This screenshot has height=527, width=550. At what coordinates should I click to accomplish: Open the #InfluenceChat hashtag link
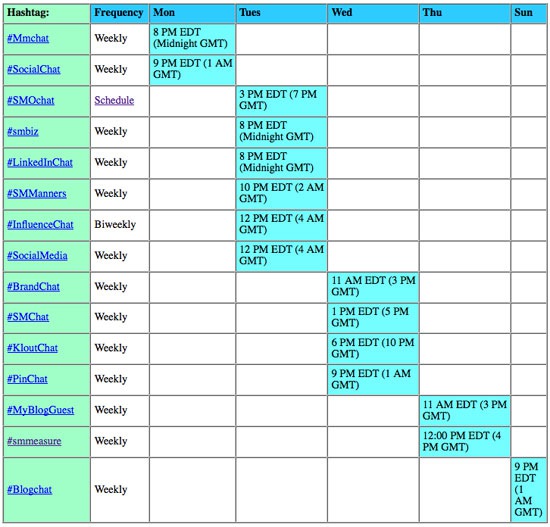[40, 225]
